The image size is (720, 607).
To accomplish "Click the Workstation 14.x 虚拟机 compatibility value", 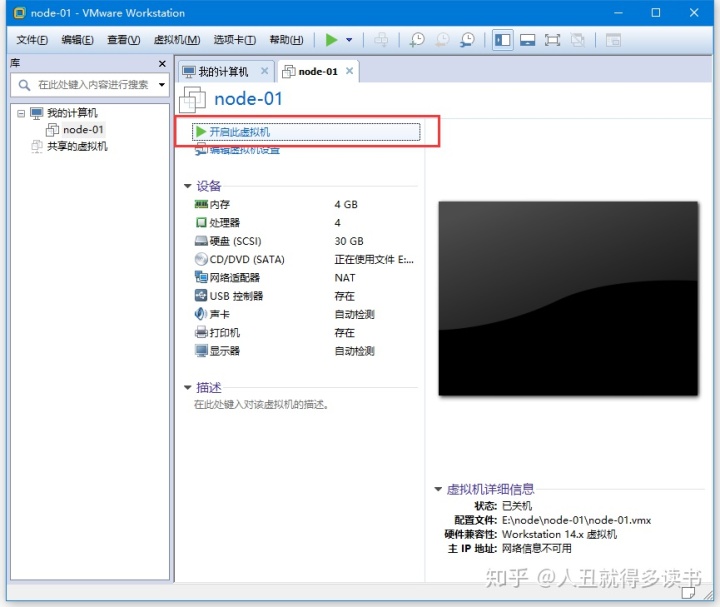I will point(559,534).
